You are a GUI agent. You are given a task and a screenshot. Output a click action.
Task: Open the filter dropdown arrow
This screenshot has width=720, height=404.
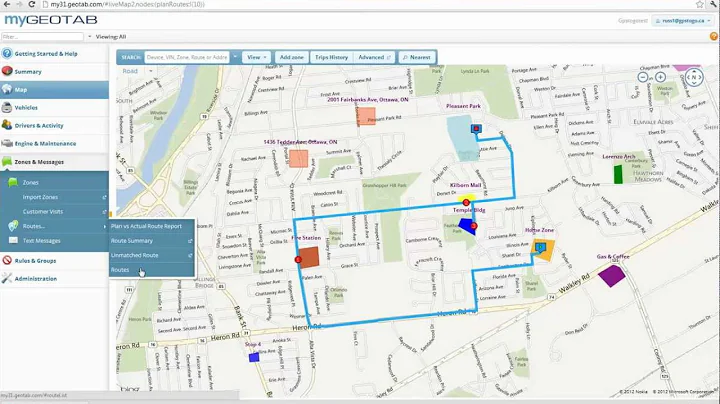[x=90, y=37]
